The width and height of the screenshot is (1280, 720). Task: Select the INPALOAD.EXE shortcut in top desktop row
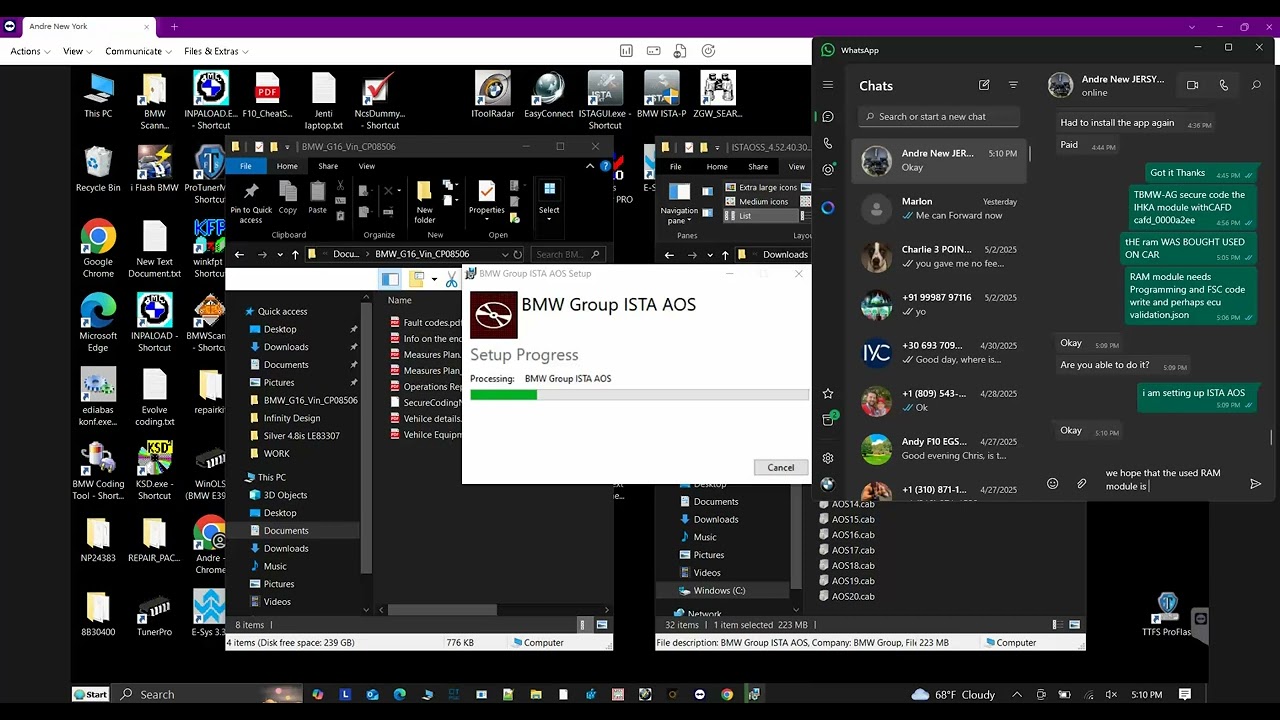coord(209,102)
